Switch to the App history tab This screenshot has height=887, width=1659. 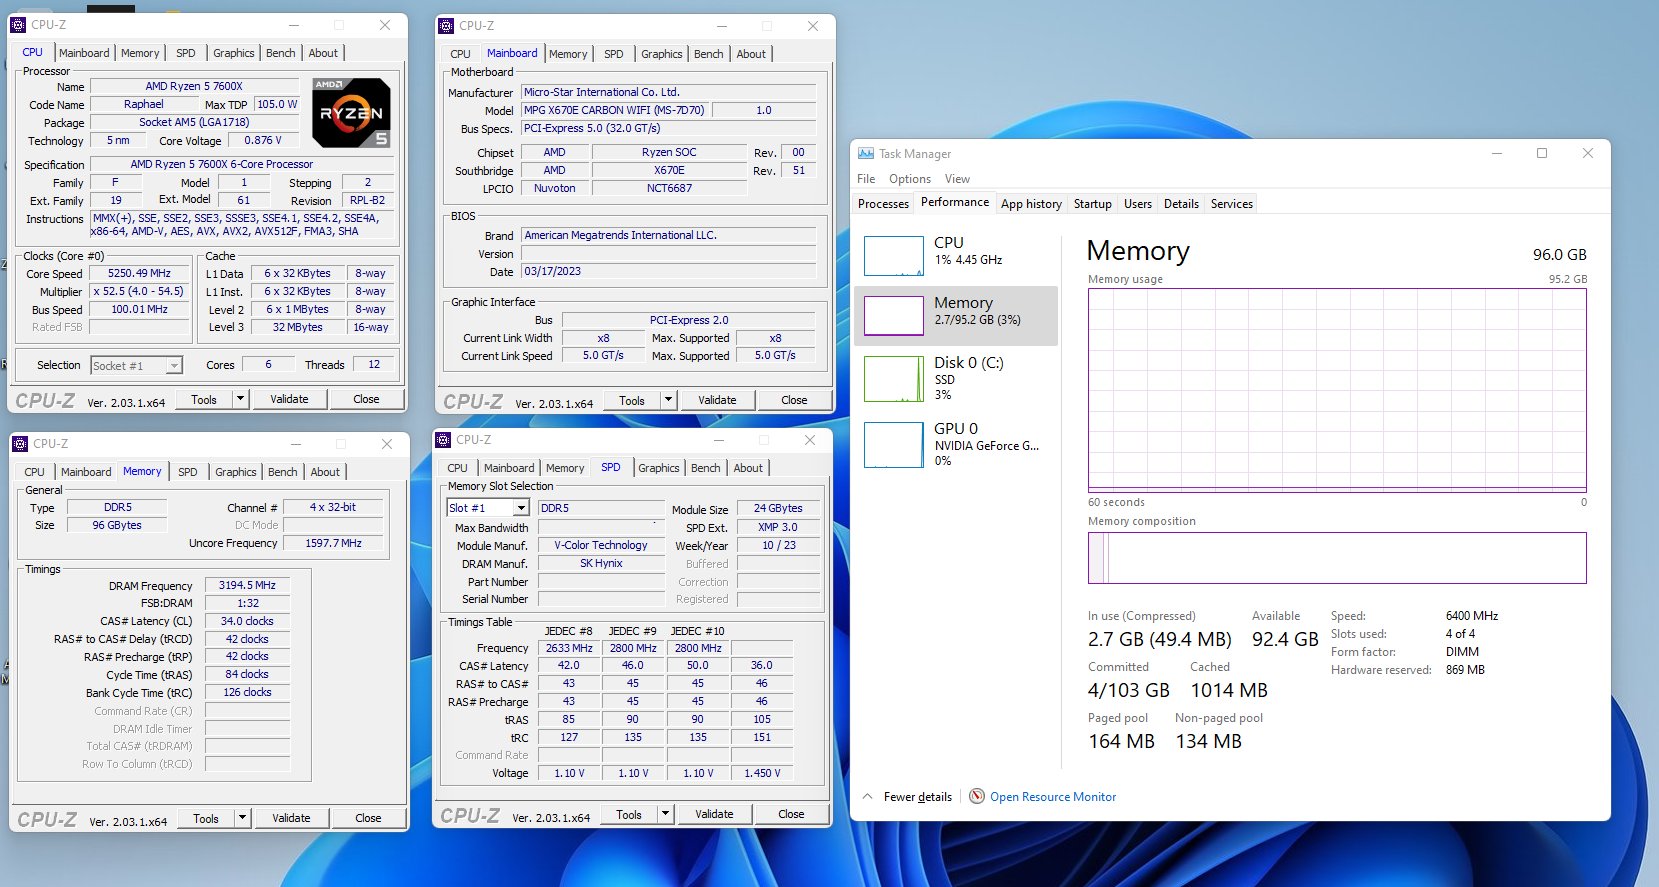[x=1031, y=204]
